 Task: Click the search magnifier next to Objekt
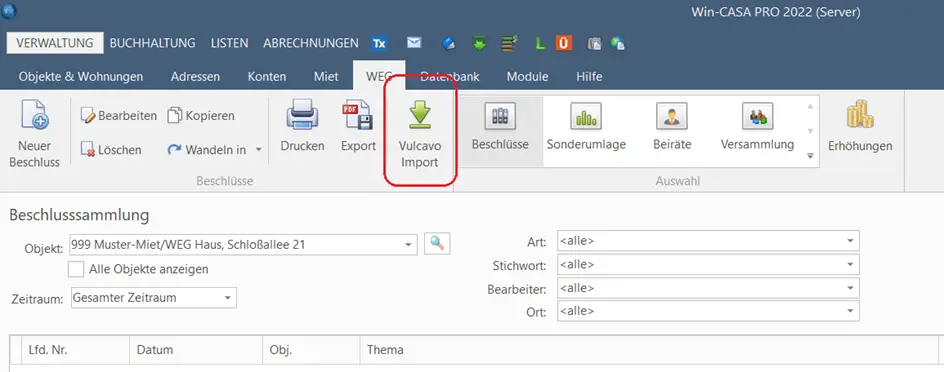(437, 243)
